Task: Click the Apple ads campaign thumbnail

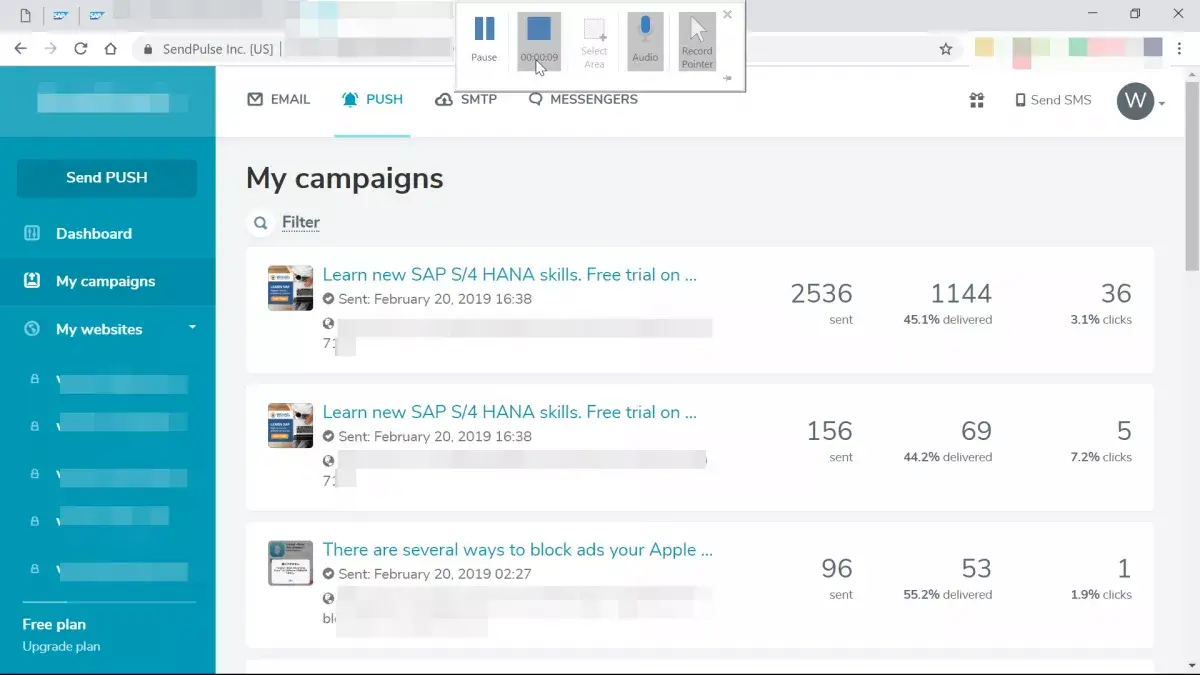Action: (x=291, y=563)
